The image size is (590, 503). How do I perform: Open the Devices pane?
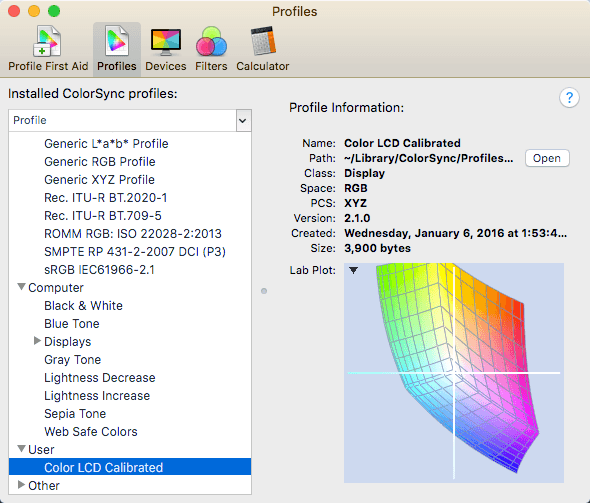coord(166,49)
